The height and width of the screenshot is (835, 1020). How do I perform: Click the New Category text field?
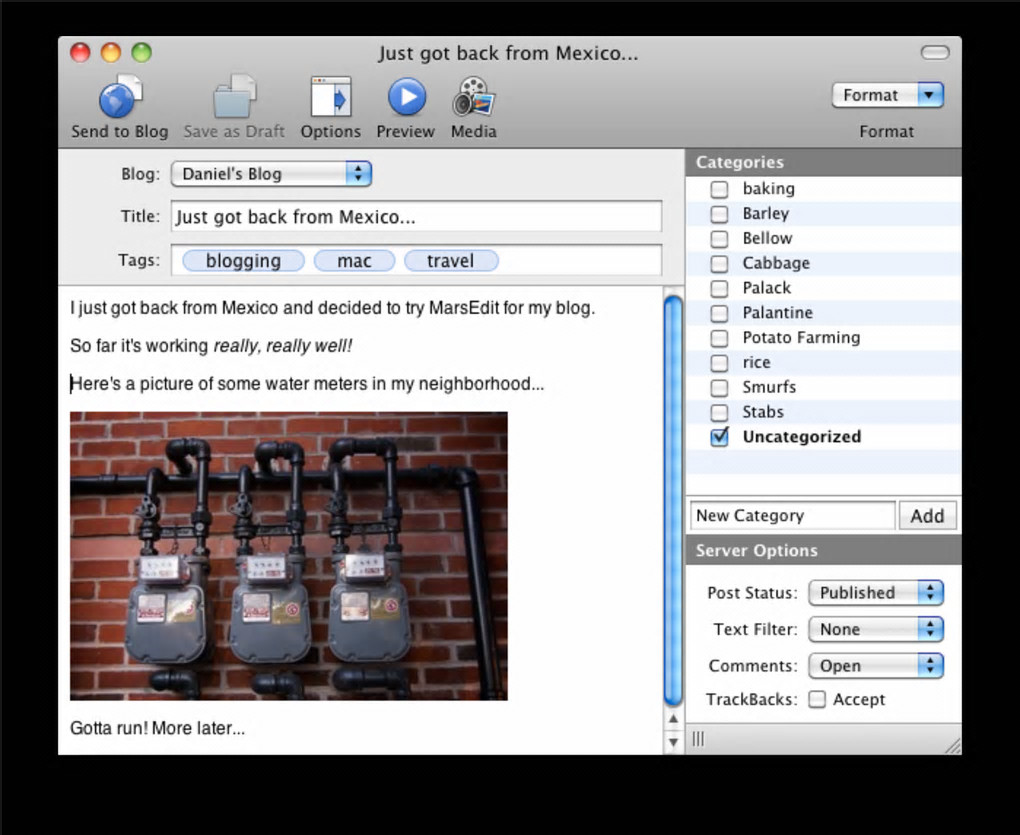pos(791,516)
